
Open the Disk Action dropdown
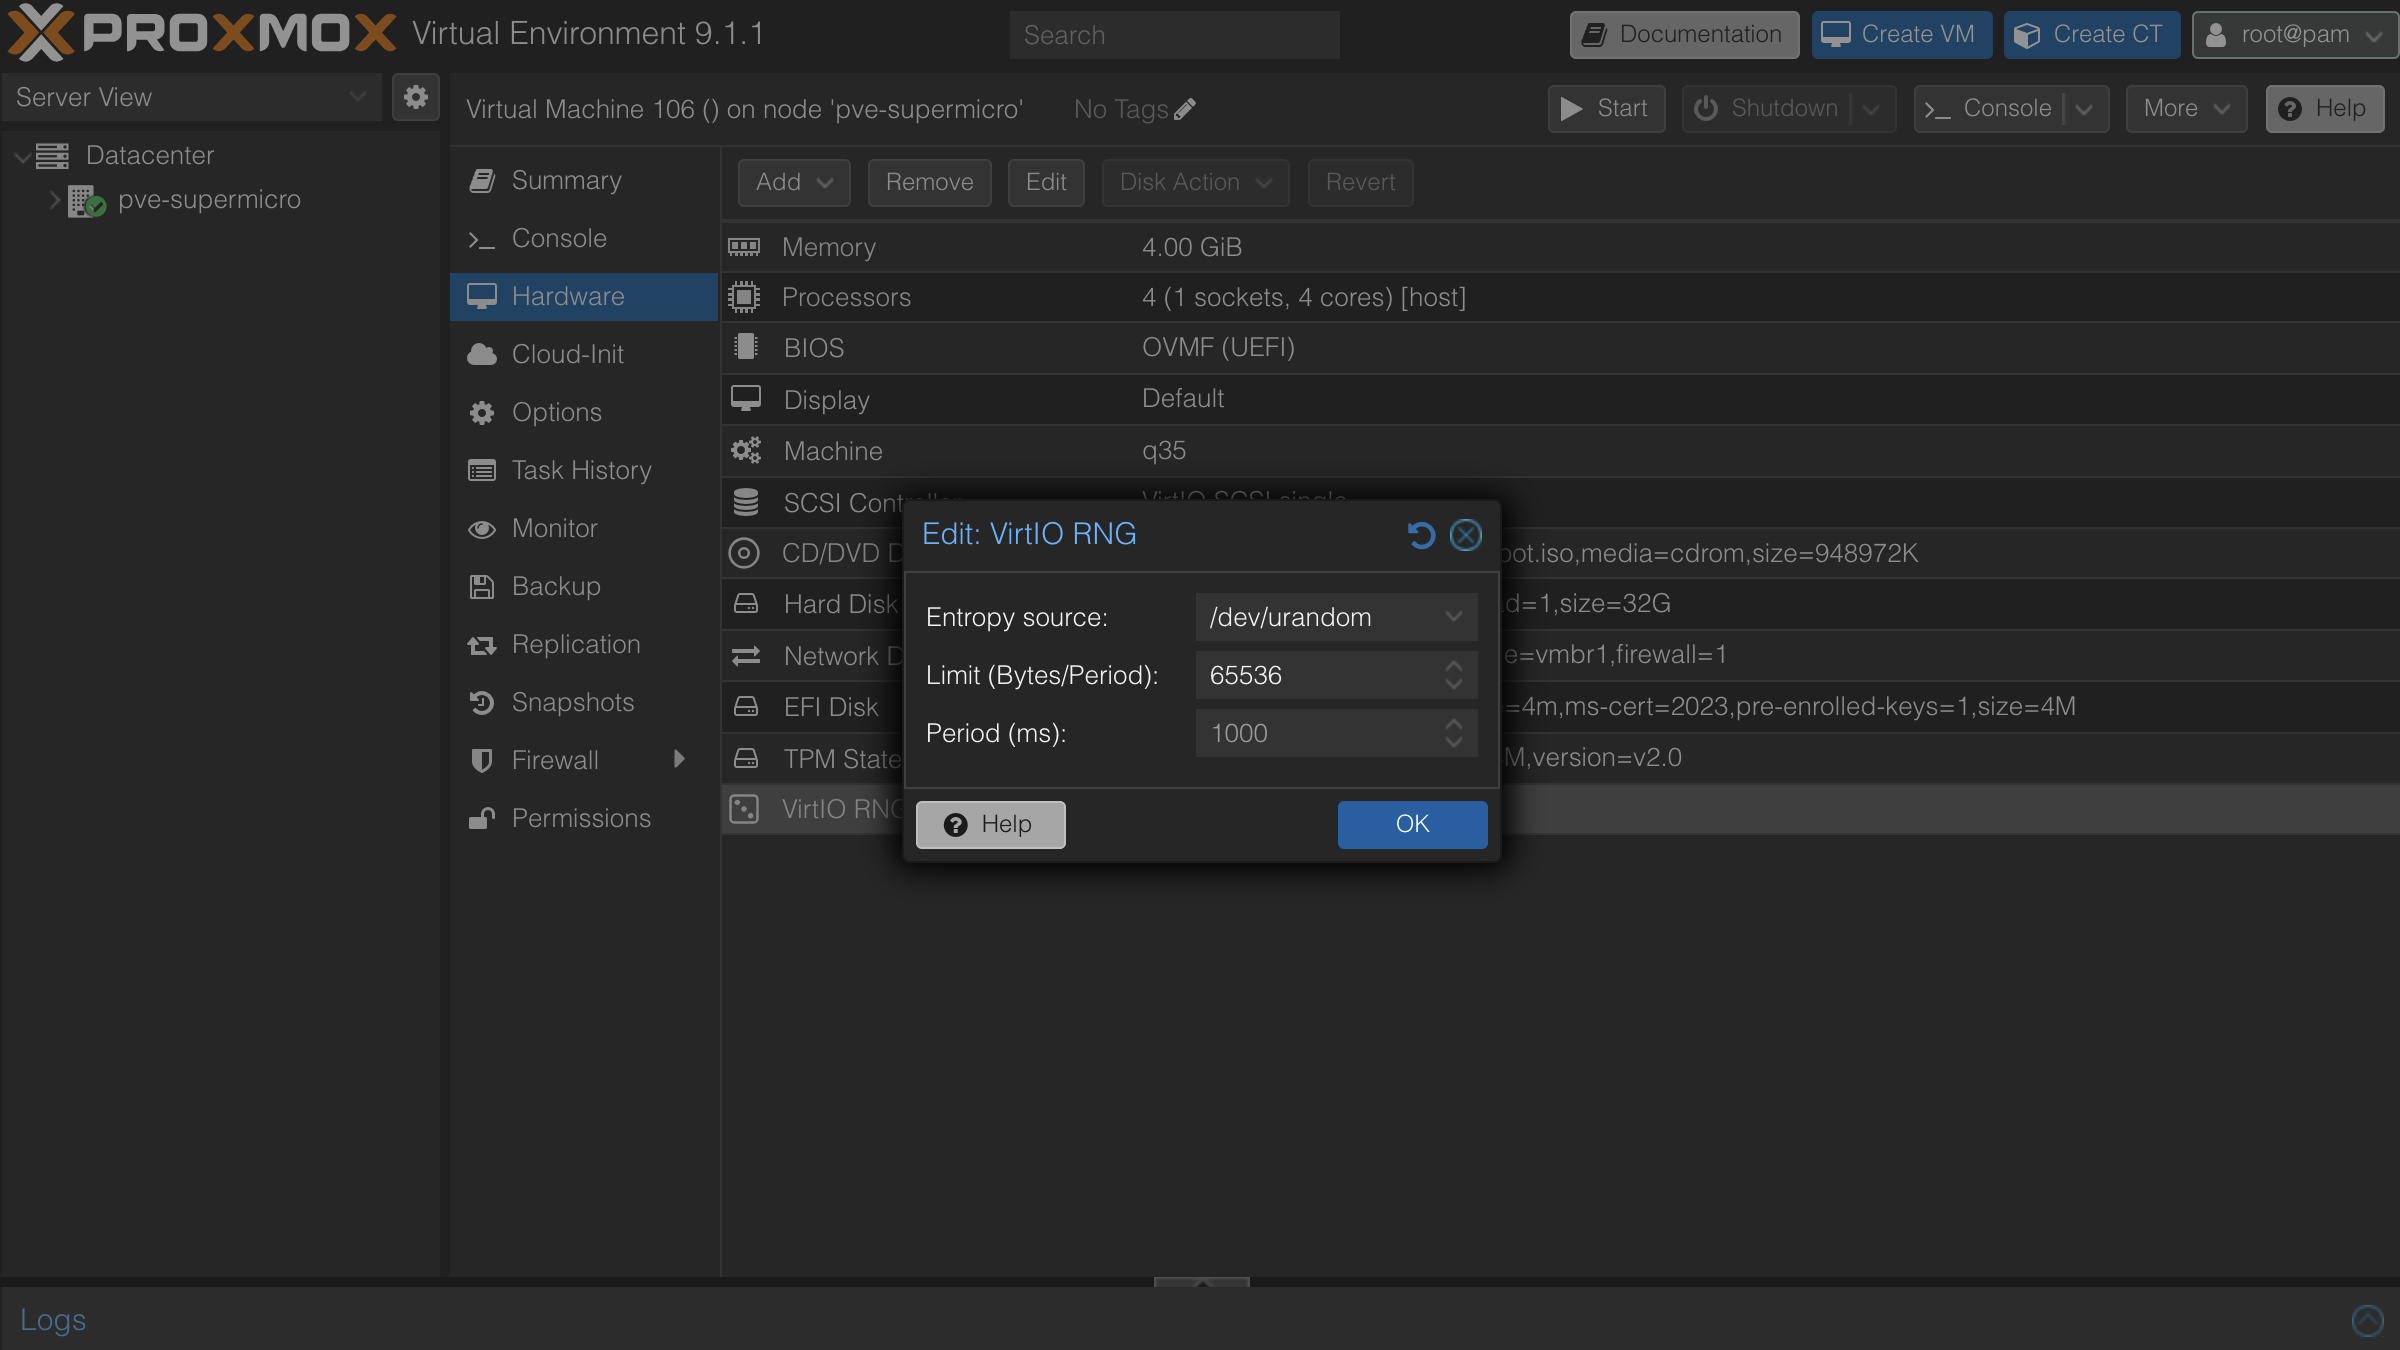click(x=1194, y=182)
